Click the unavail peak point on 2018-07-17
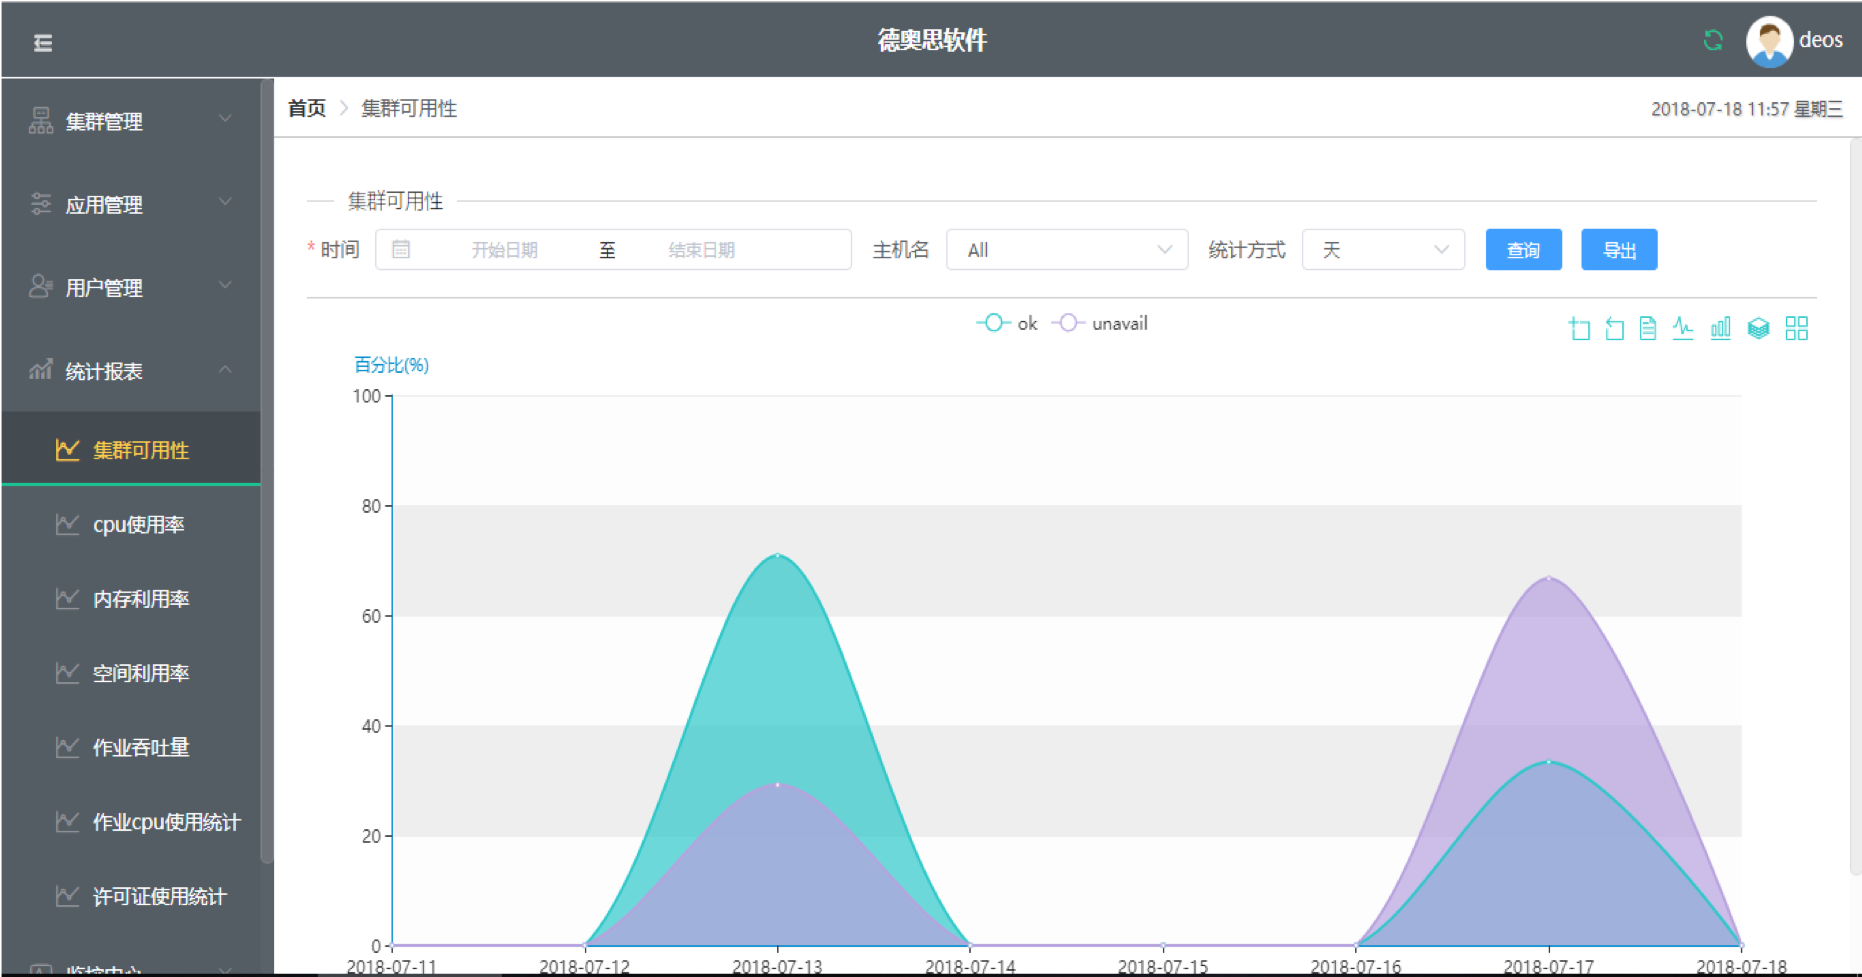Screen dimensions: 1862x977 click(x=1549, y=577)
